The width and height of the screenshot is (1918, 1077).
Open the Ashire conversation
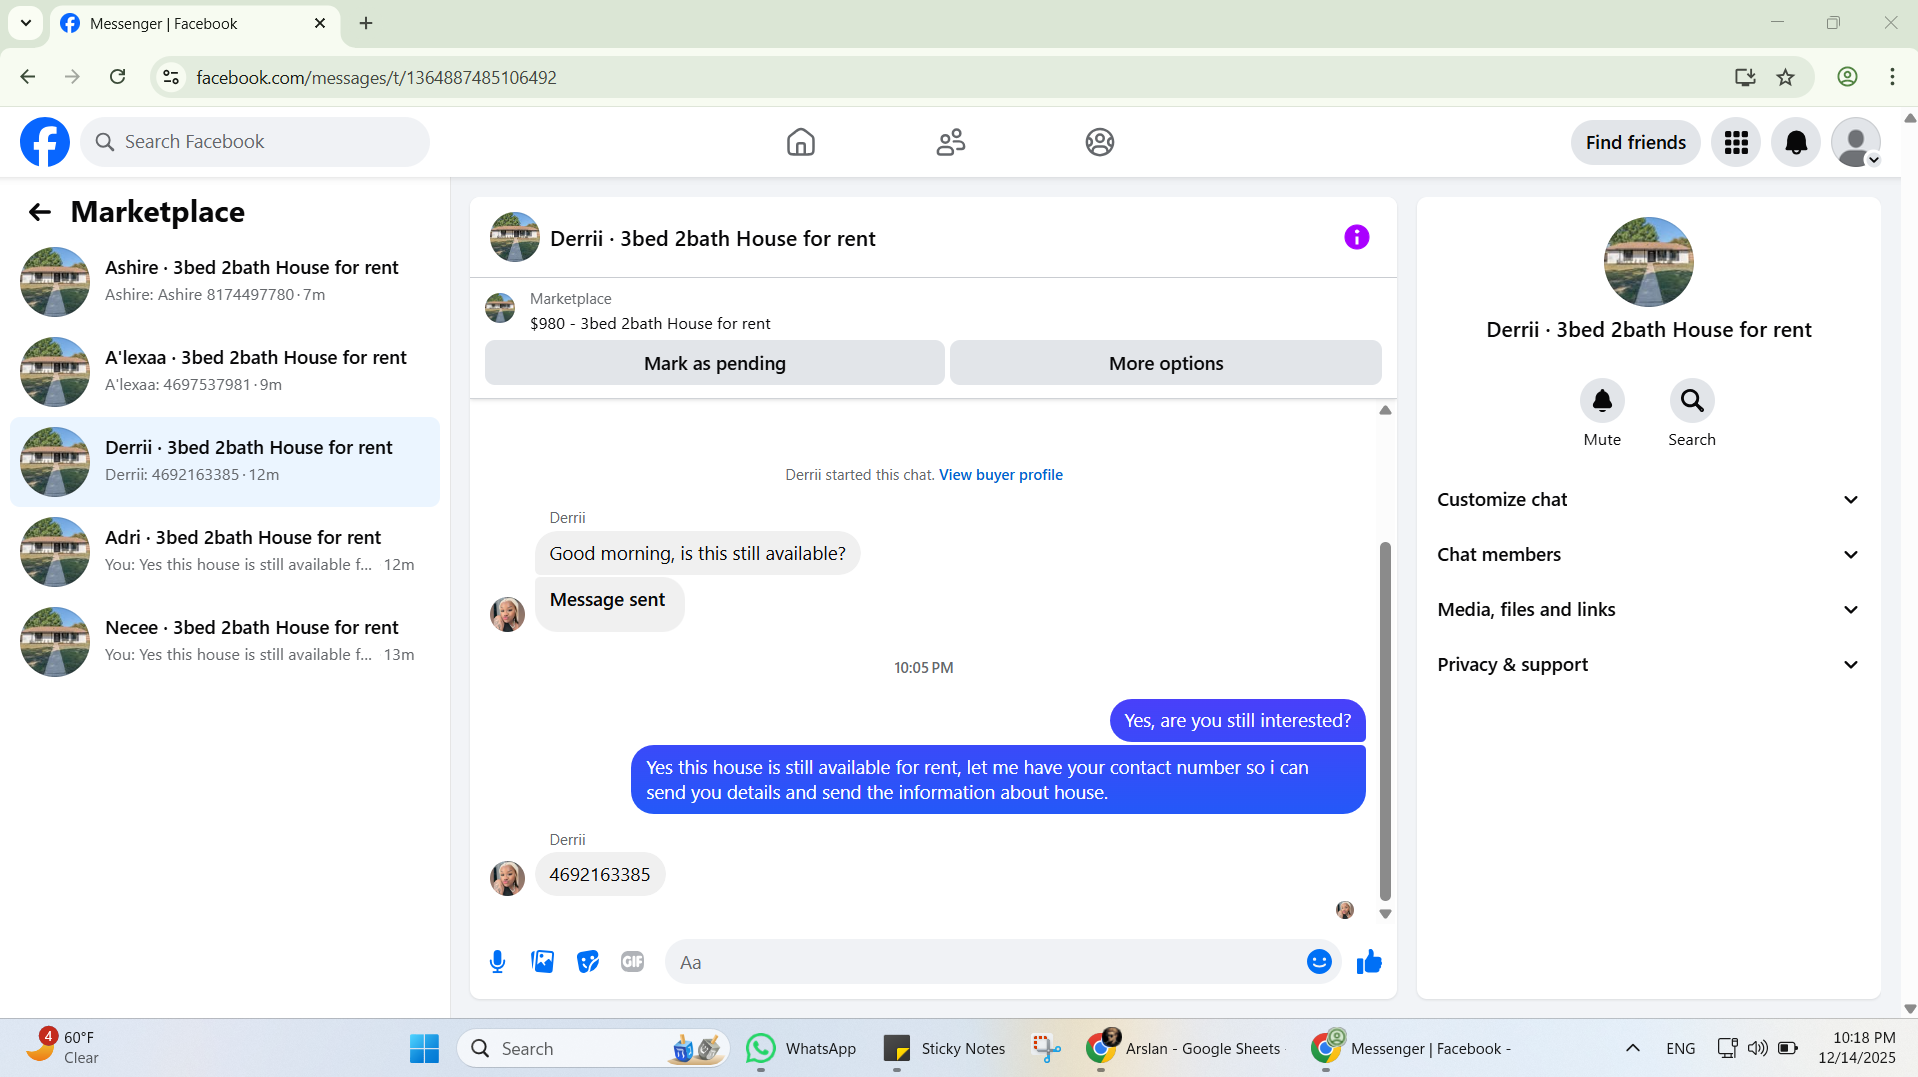[x=225, y=282]
